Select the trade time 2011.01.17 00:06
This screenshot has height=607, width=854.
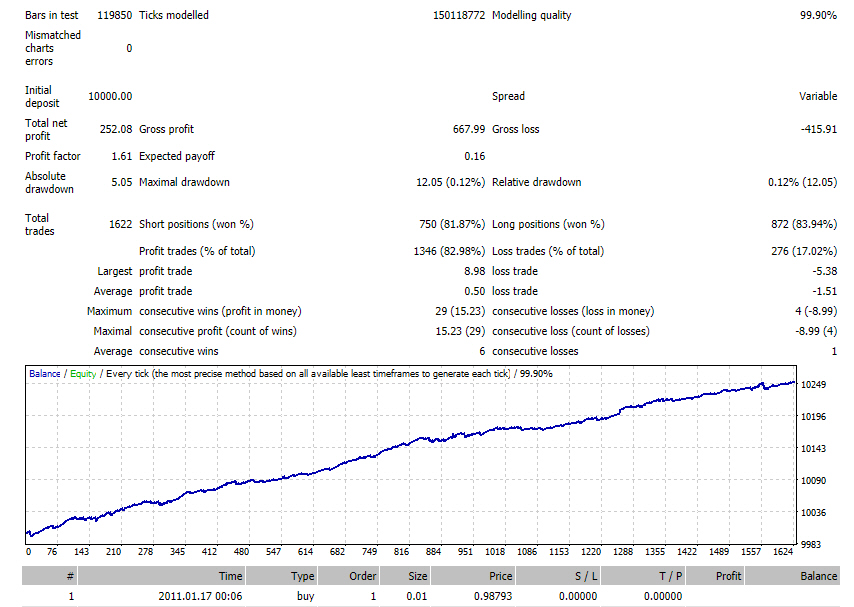200,597
